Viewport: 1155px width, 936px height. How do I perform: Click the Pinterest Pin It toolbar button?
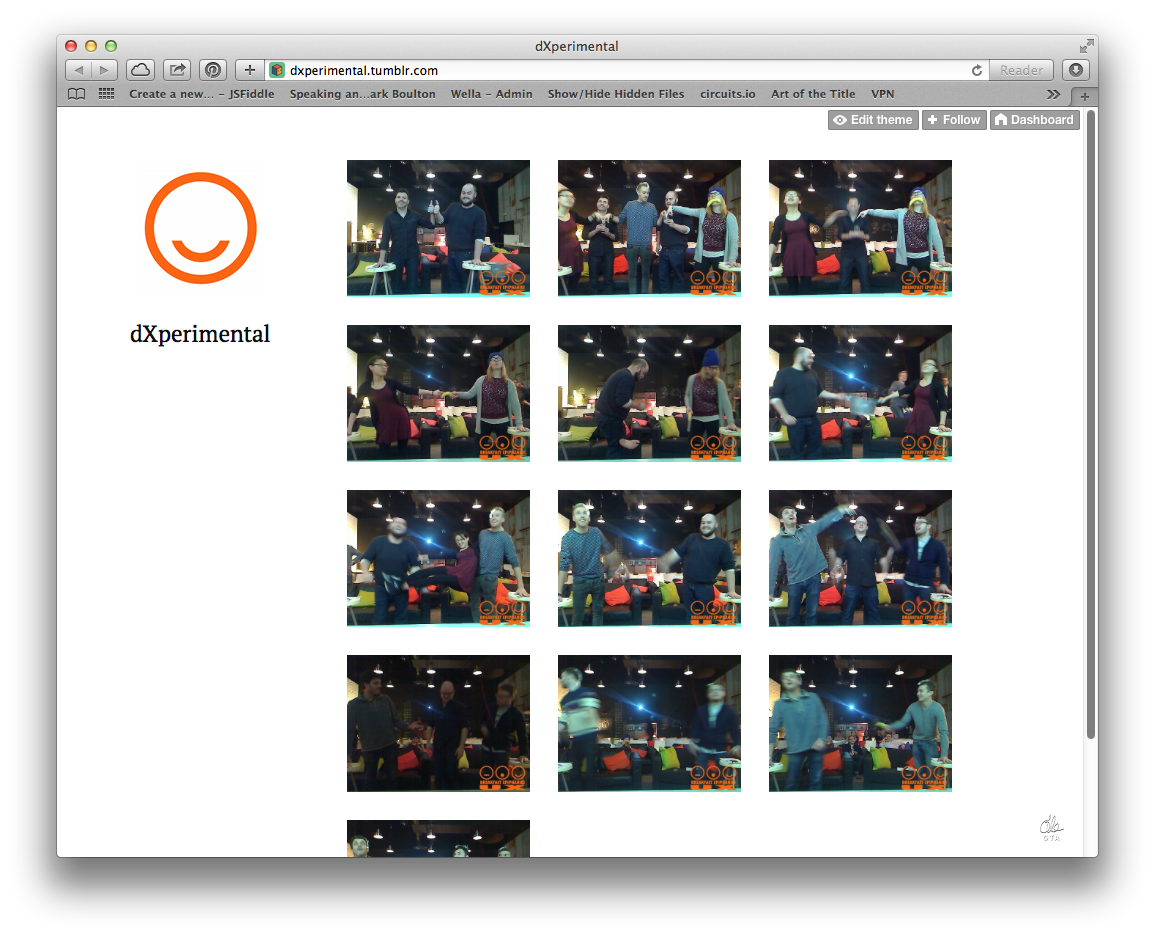pyautogui.click(x=213, y=70)
